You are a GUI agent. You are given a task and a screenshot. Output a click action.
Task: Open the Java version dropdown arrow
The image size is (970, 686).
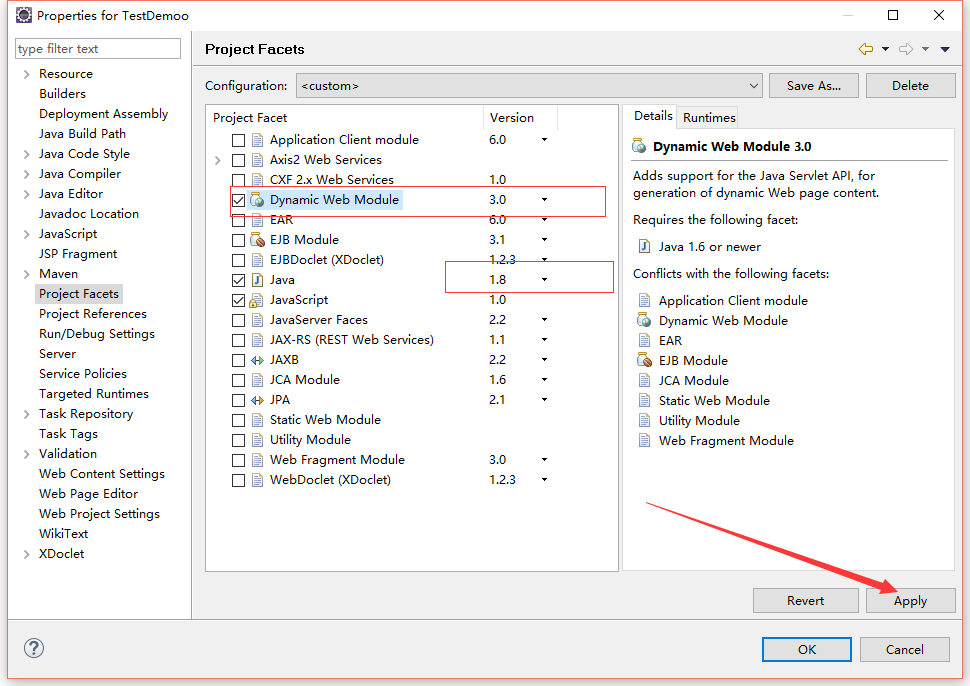pos(544,280)
